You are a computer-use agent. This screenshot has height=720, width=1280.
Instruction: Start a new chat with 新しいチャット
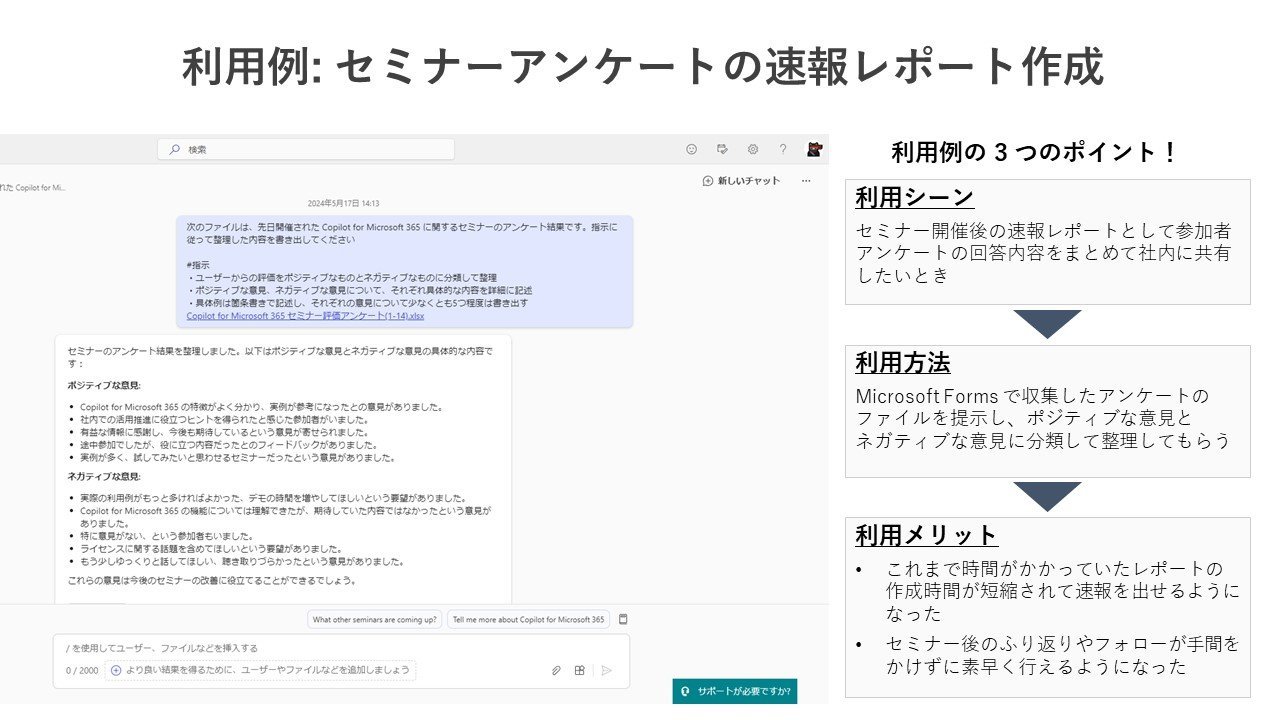click(x=741, y=181)
